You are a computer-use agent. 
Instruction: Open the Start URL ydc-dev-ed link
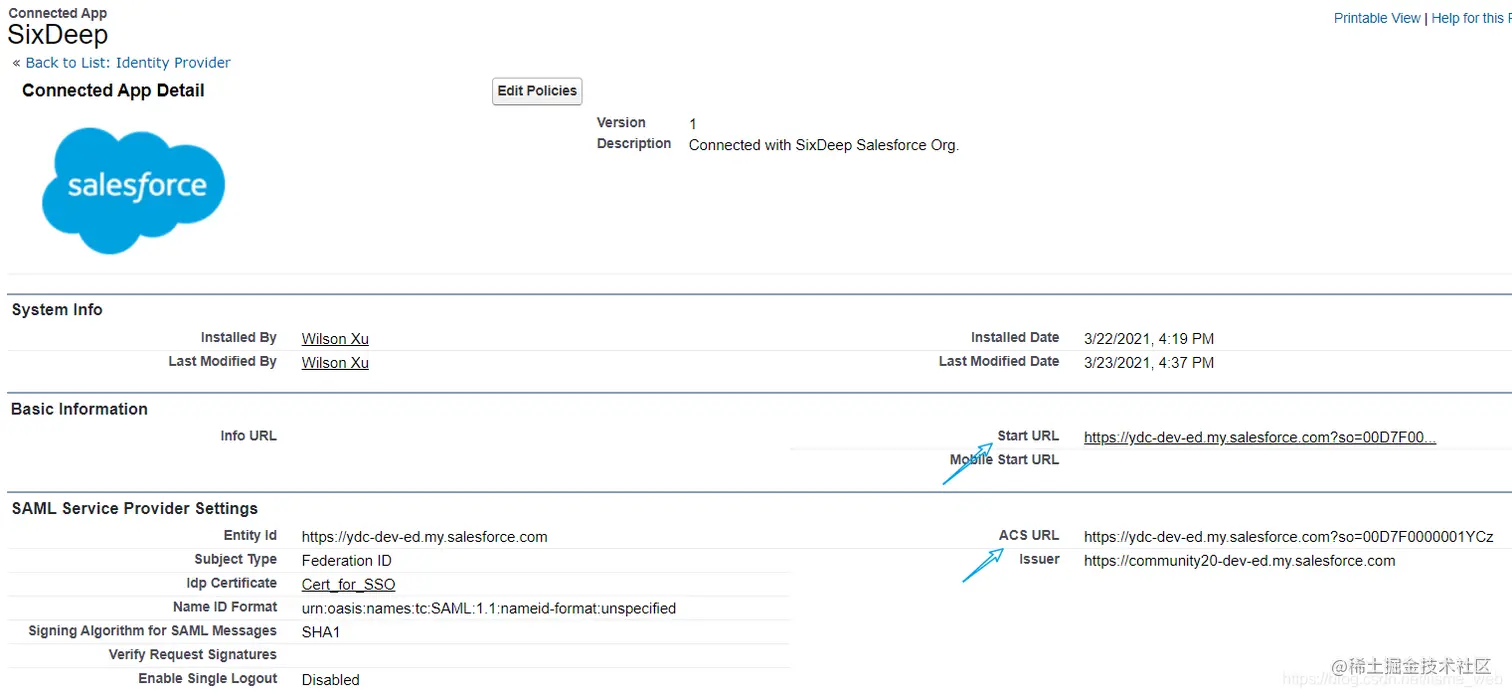(1260, 437)
